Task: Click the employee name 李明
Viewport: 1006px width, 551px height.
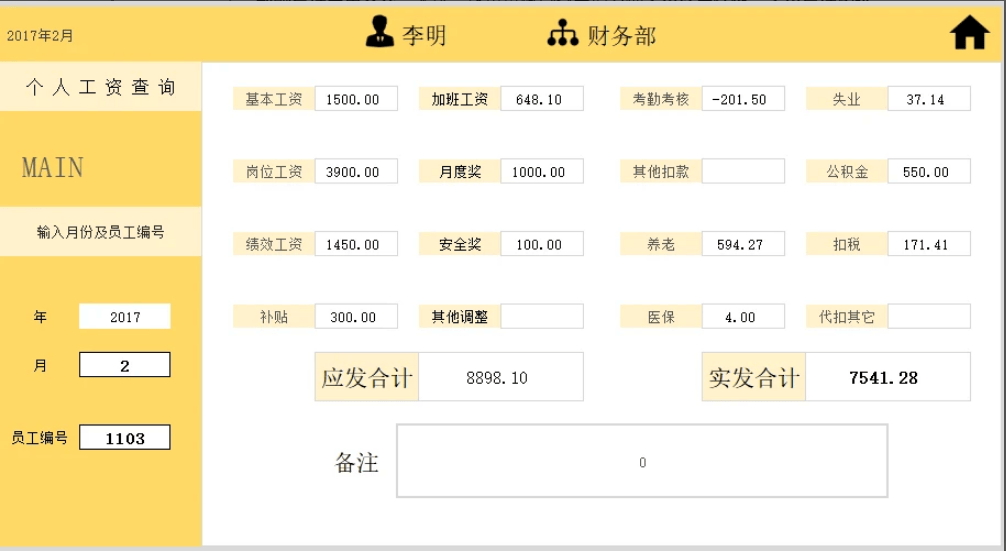Action: point(424,35)
